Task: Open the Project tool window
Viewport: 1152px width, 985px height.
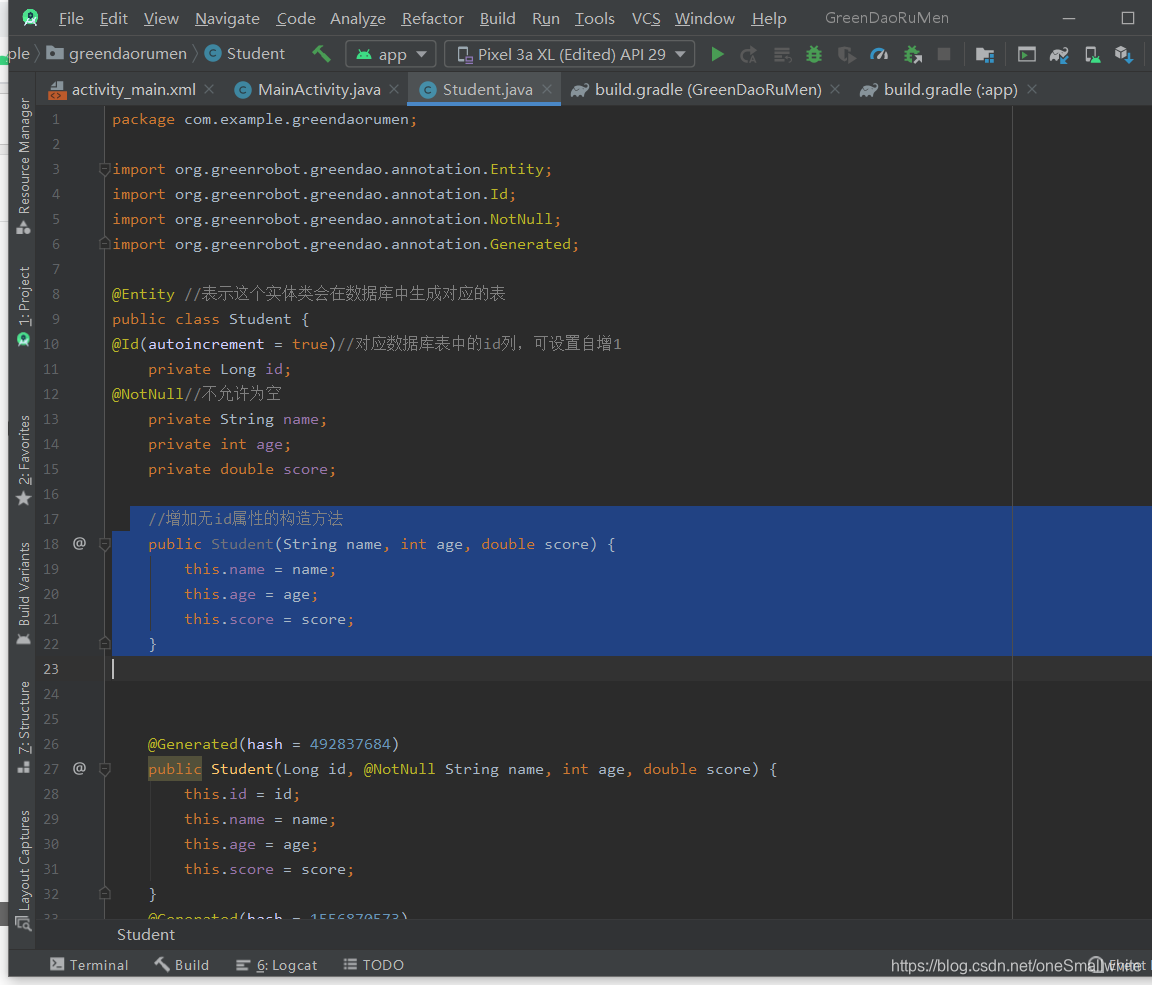Action: pyautogui.click(x=24, y=306)
